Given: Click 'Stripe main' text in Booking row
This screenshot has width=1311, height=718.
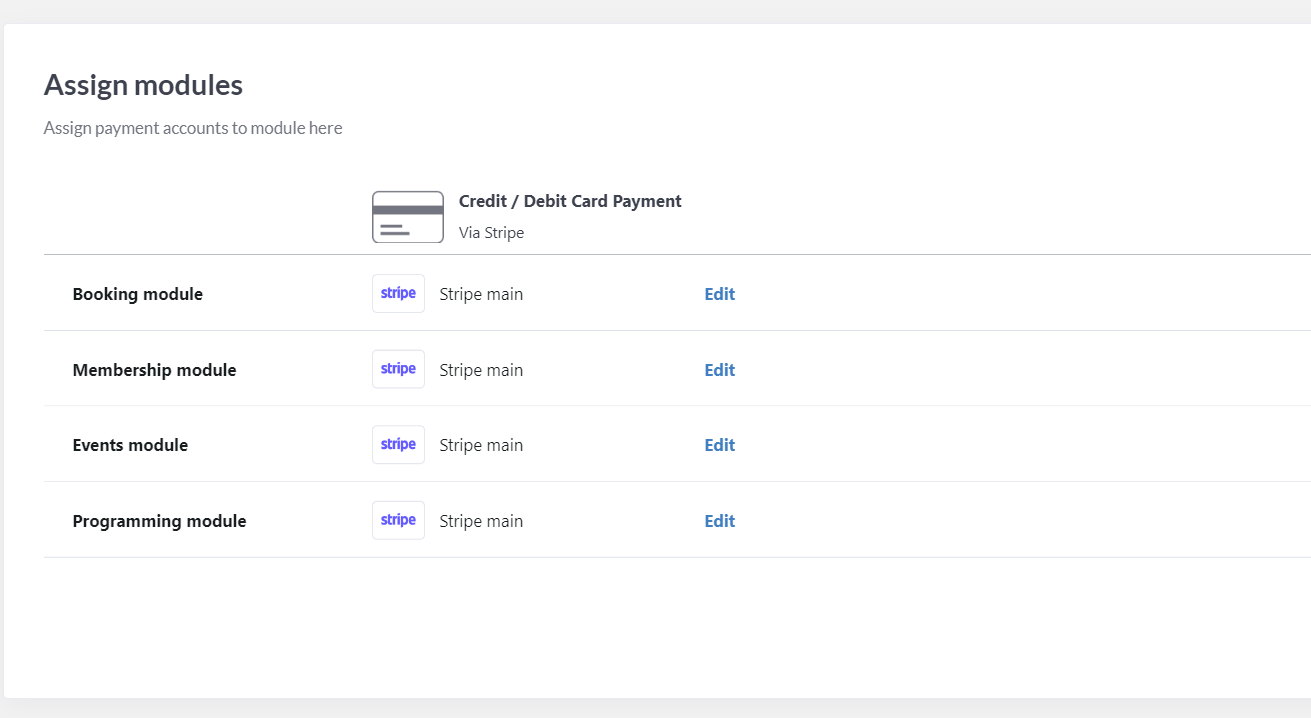Looking at the screenshot, I should point(481,294).
